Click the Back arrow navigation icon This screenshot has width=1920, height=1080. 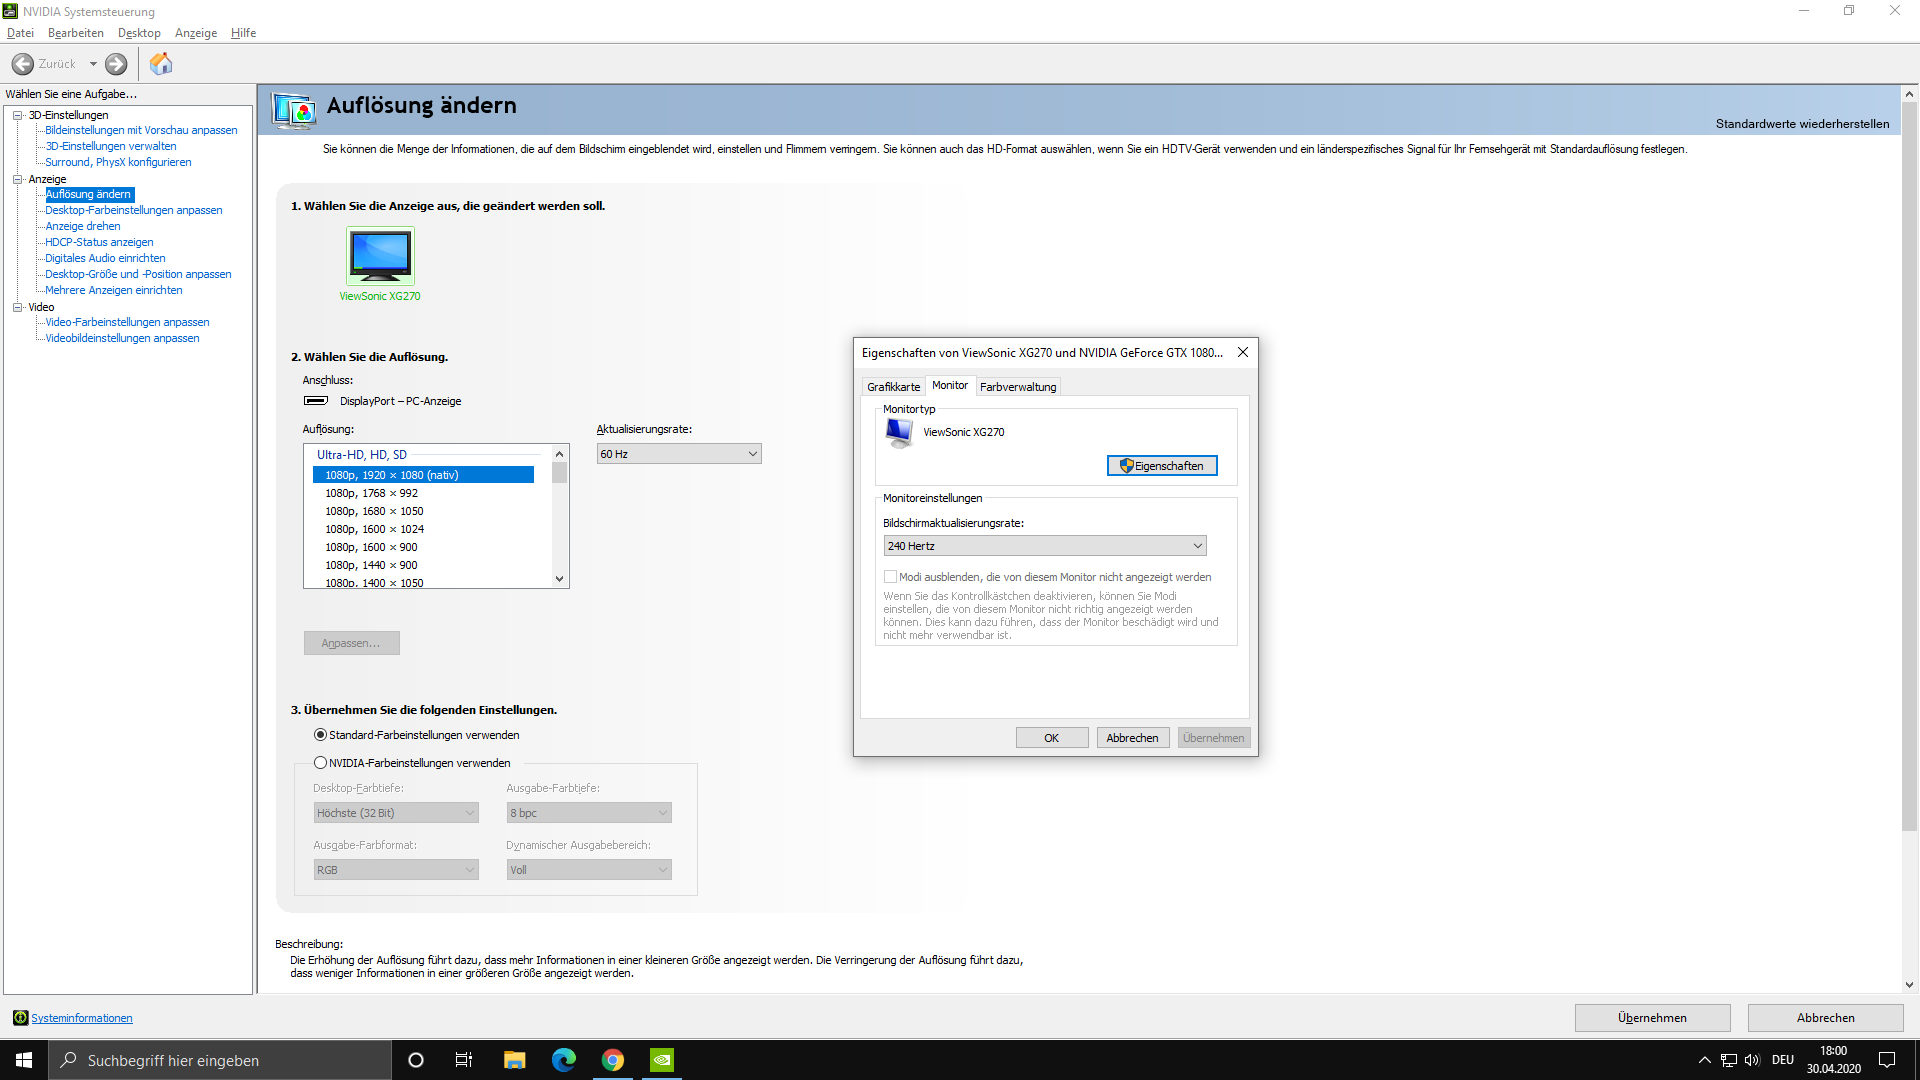[23, 64]
